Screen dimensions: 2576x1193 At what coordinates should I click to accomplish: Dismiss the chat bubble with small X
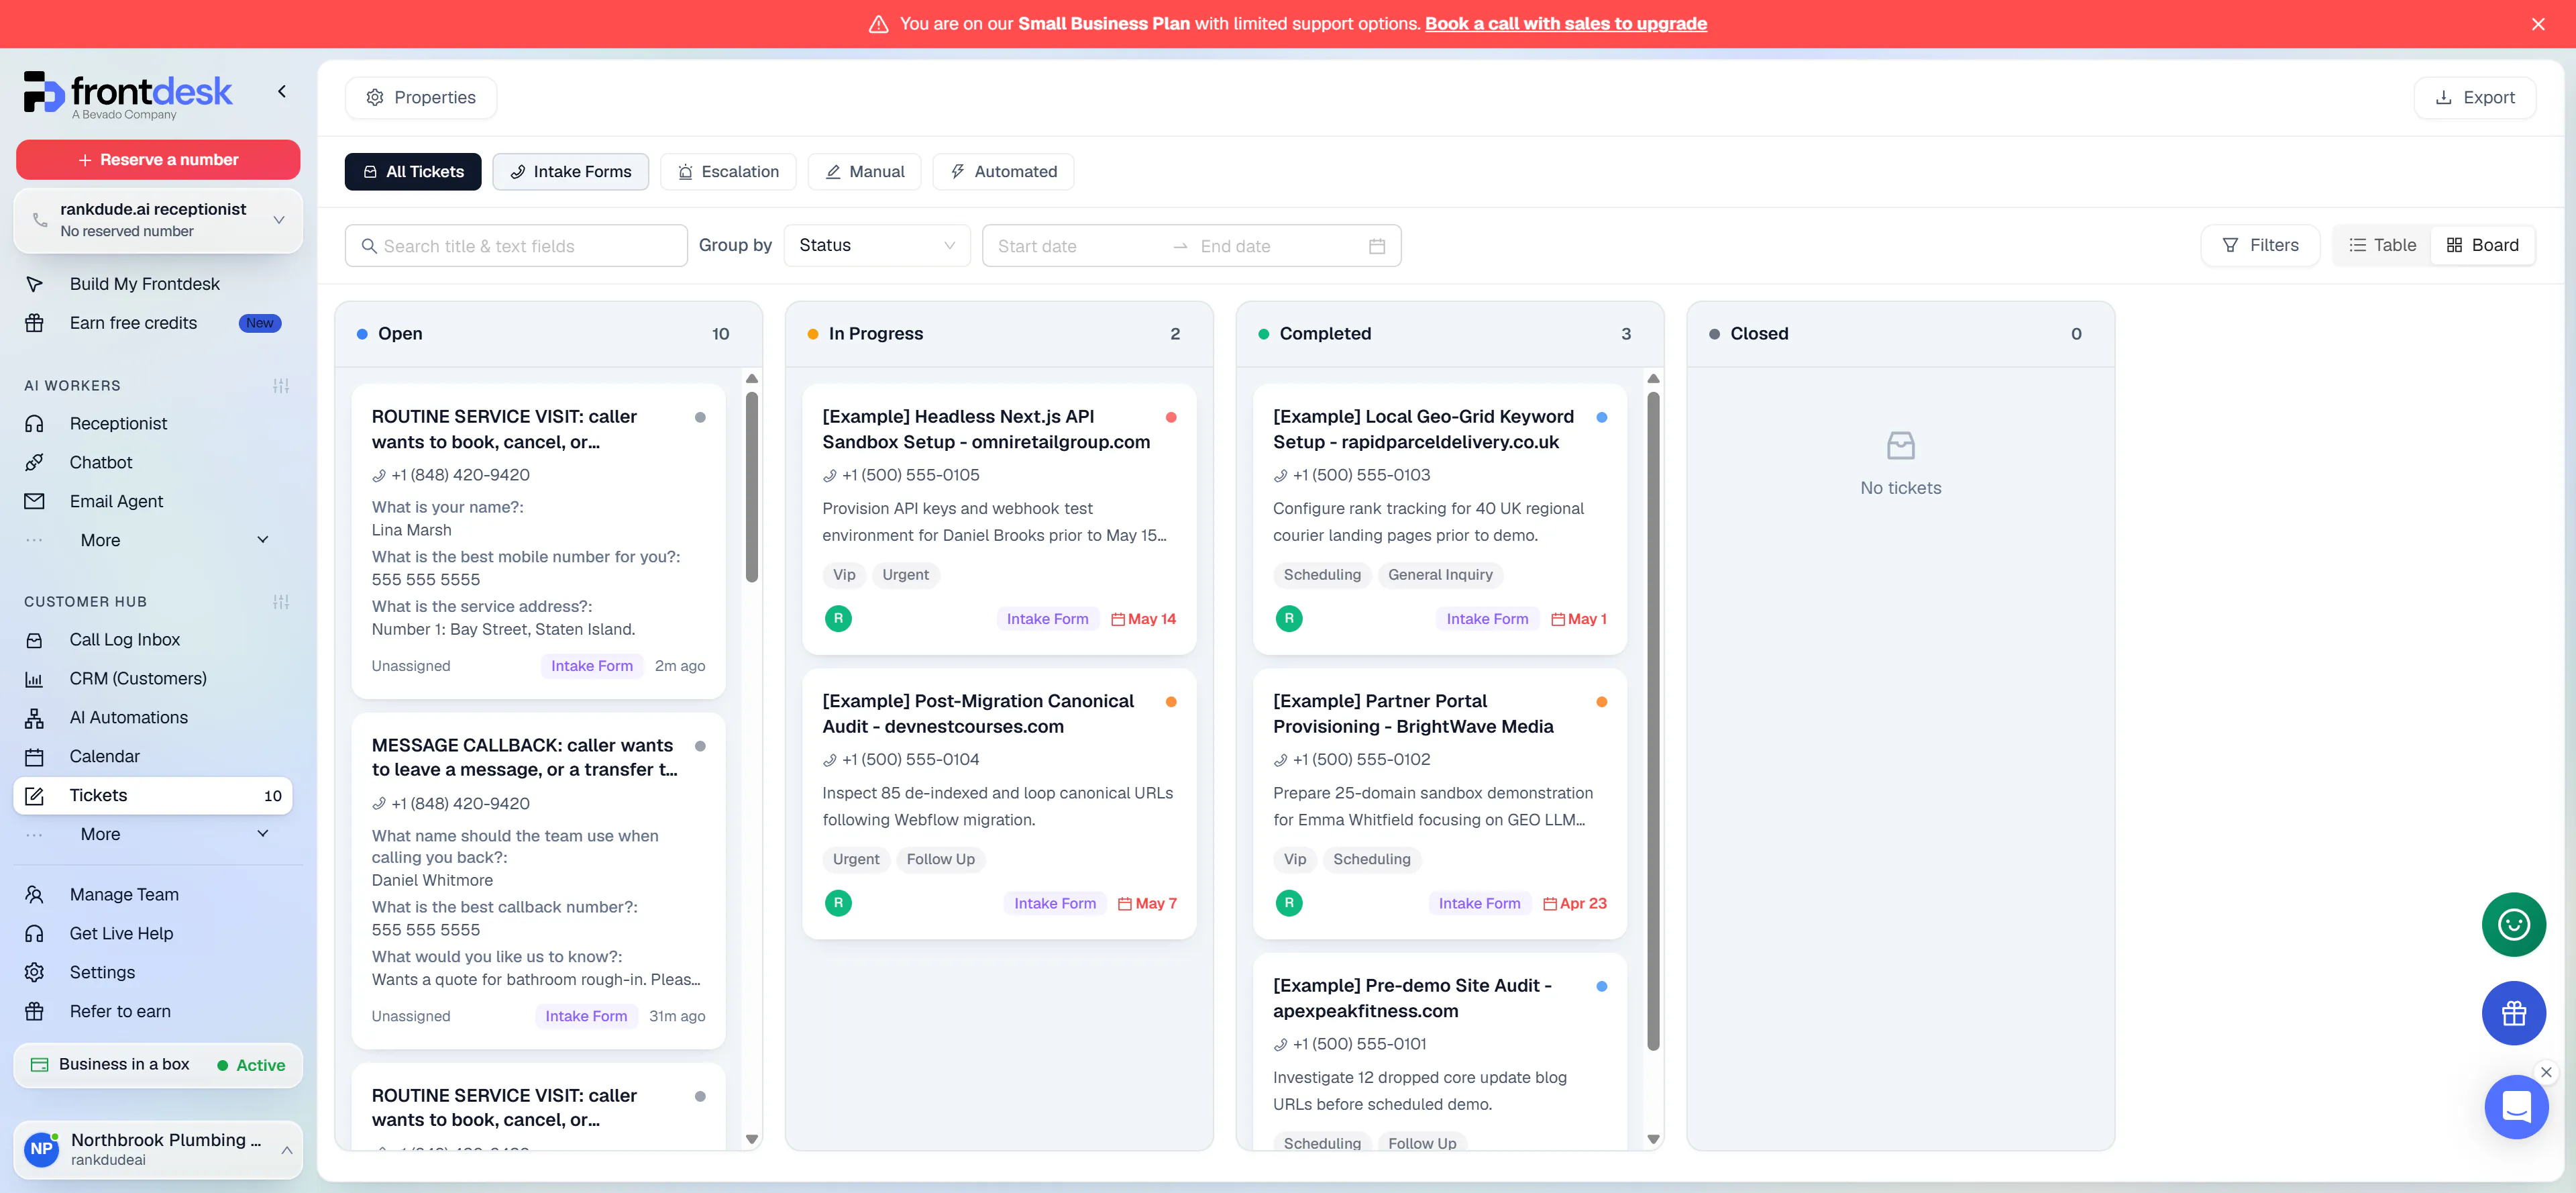coord(2546,1072)
